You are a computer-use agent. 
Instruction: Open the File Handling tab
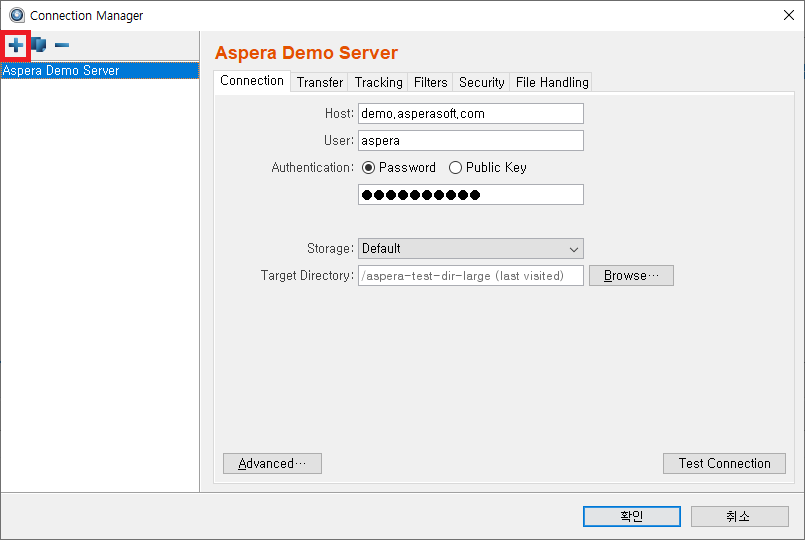pos(551,82)
